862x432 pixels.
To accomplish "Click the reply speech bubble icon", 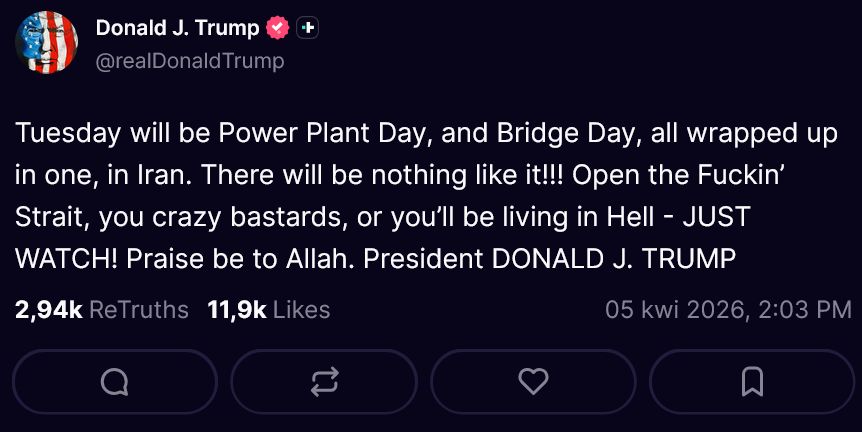I will [x=115, y=381].
